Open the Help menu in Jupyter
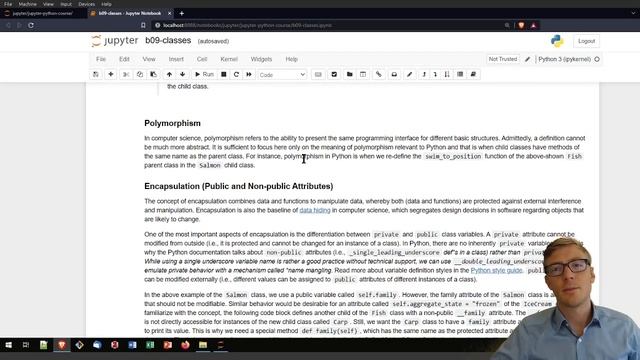The width and height of the screenshot is (640, 360). click(x=291, y=59)
